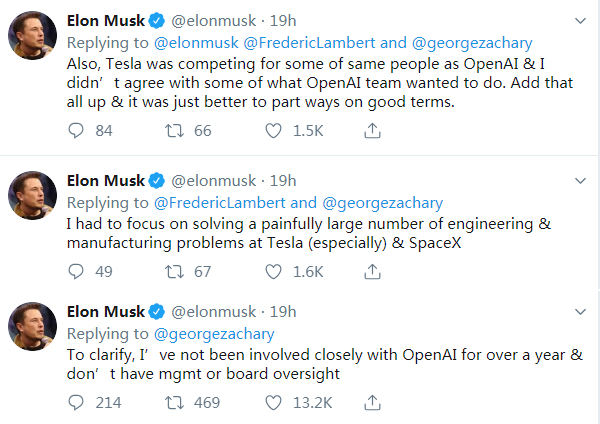Image resolution: width=600 pixels, height=424 pixels.
Task: Open the Elon Musk name on the third tweet
Action: pyautogui.click(x=106, y=312)
